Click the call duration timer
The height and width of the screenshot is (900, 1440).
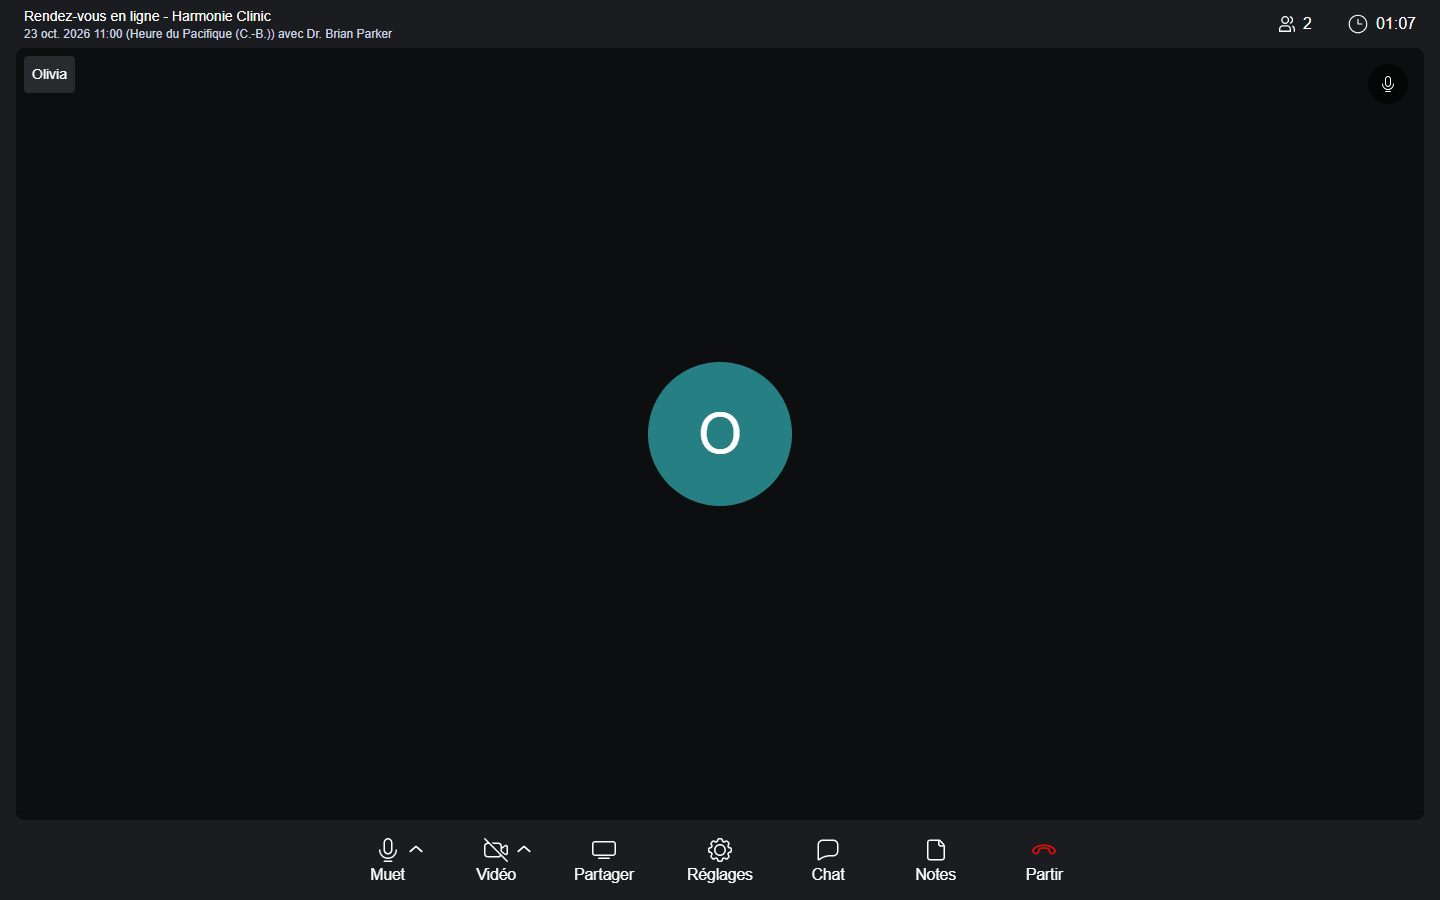click(x=1382, y=24)
